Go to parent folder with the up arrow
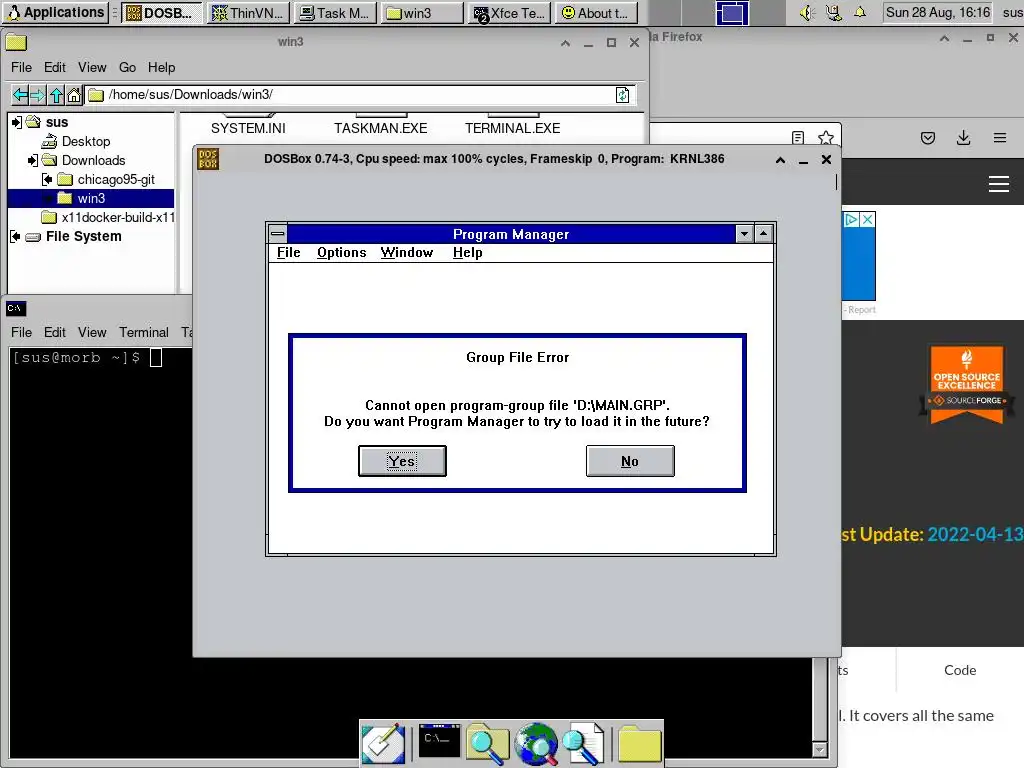1024x768 pixels. tap(56, 95)
